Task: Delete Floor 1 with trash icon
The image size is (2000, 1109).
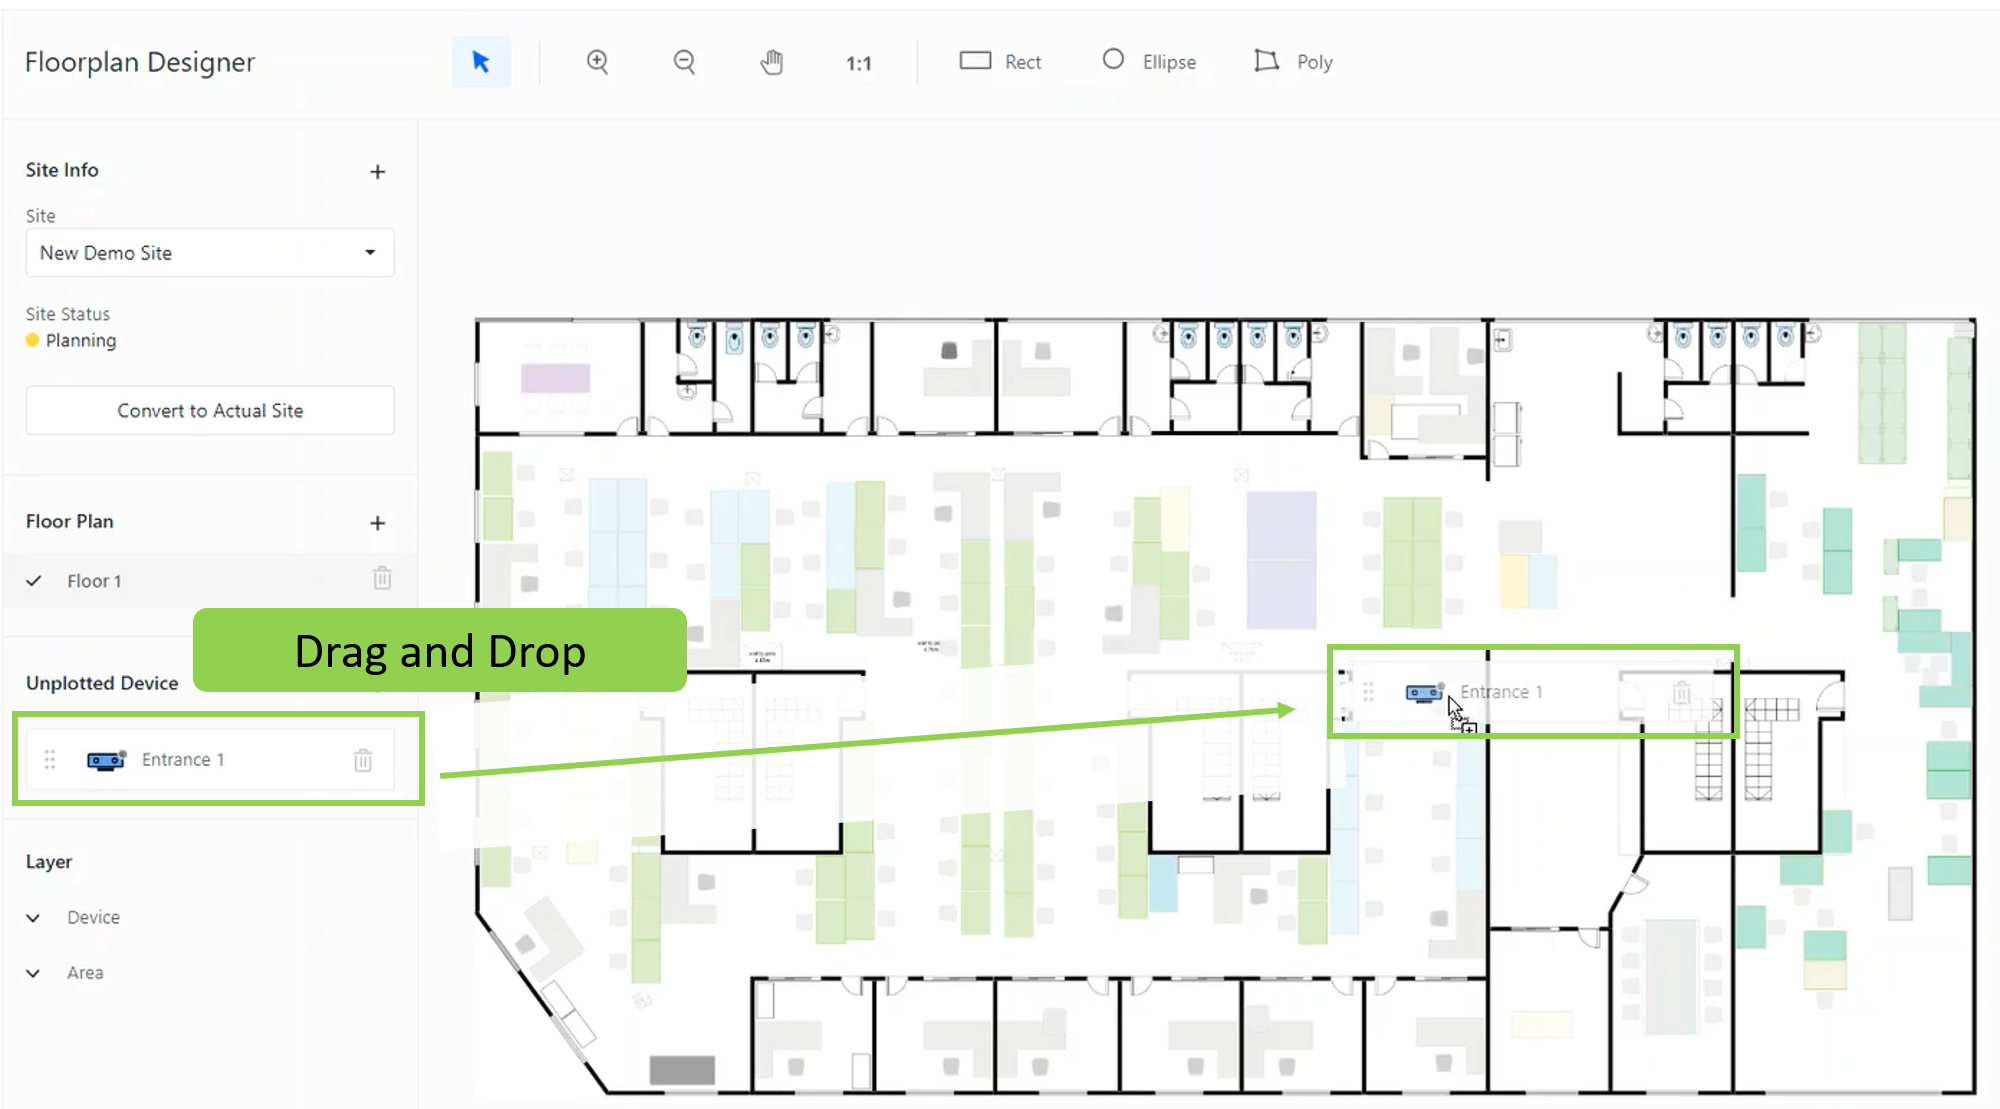Action: point(382,578)
